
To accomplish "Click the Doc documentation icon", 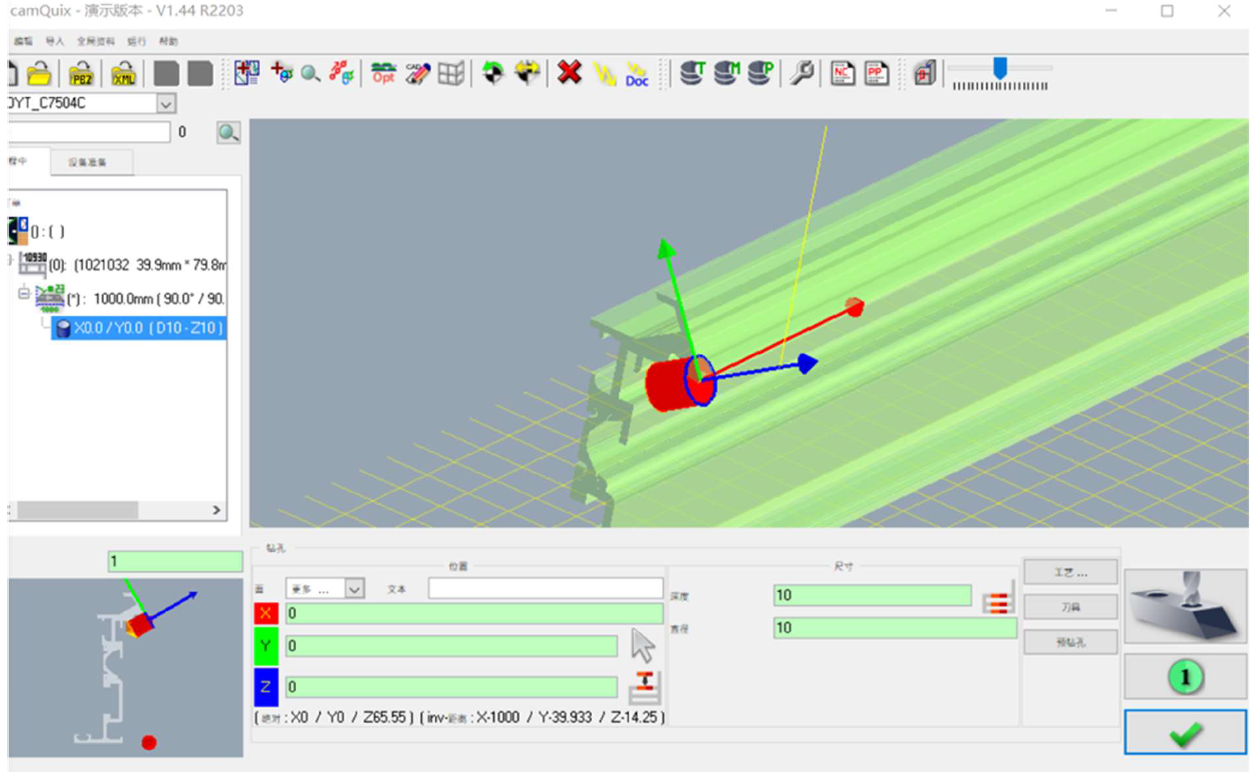I will tap(637, 74).
